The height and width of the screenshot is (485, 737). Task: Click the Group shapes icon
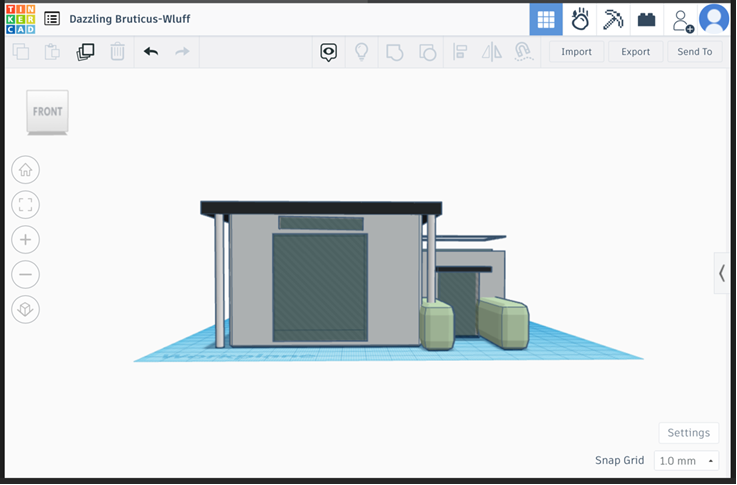[394, 52]
